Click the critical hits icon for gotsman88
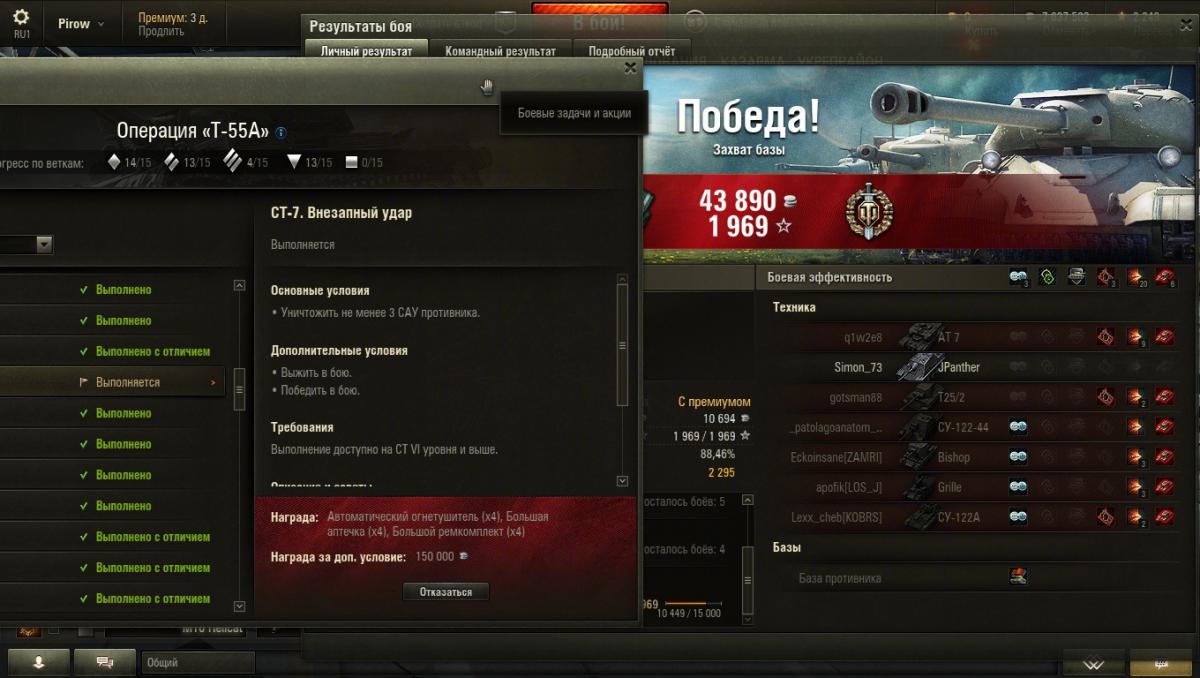Viewport: 1200px width, 678px height. coord(1106,397)
